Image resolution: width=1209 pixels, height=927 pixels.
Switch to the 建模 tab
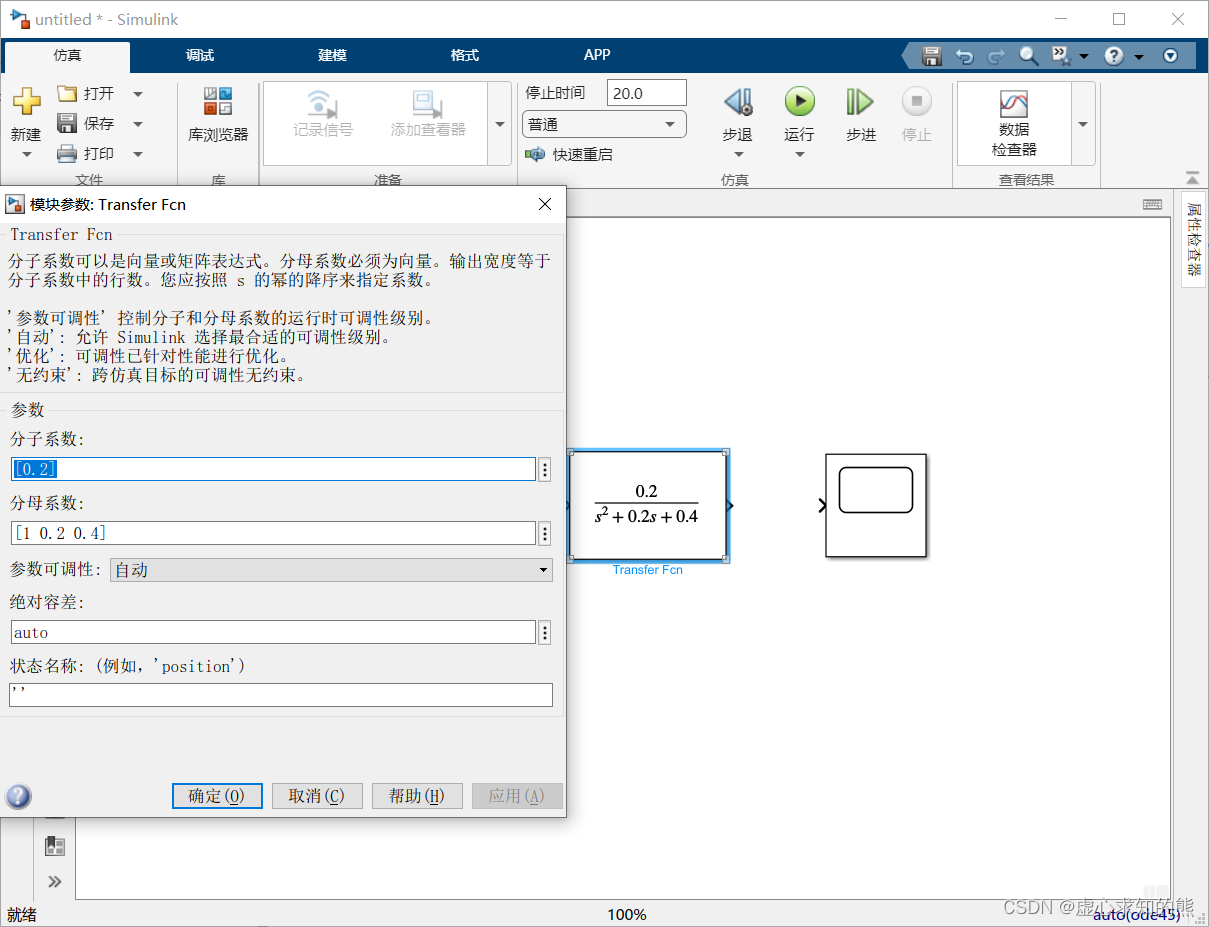click(332, 56)
